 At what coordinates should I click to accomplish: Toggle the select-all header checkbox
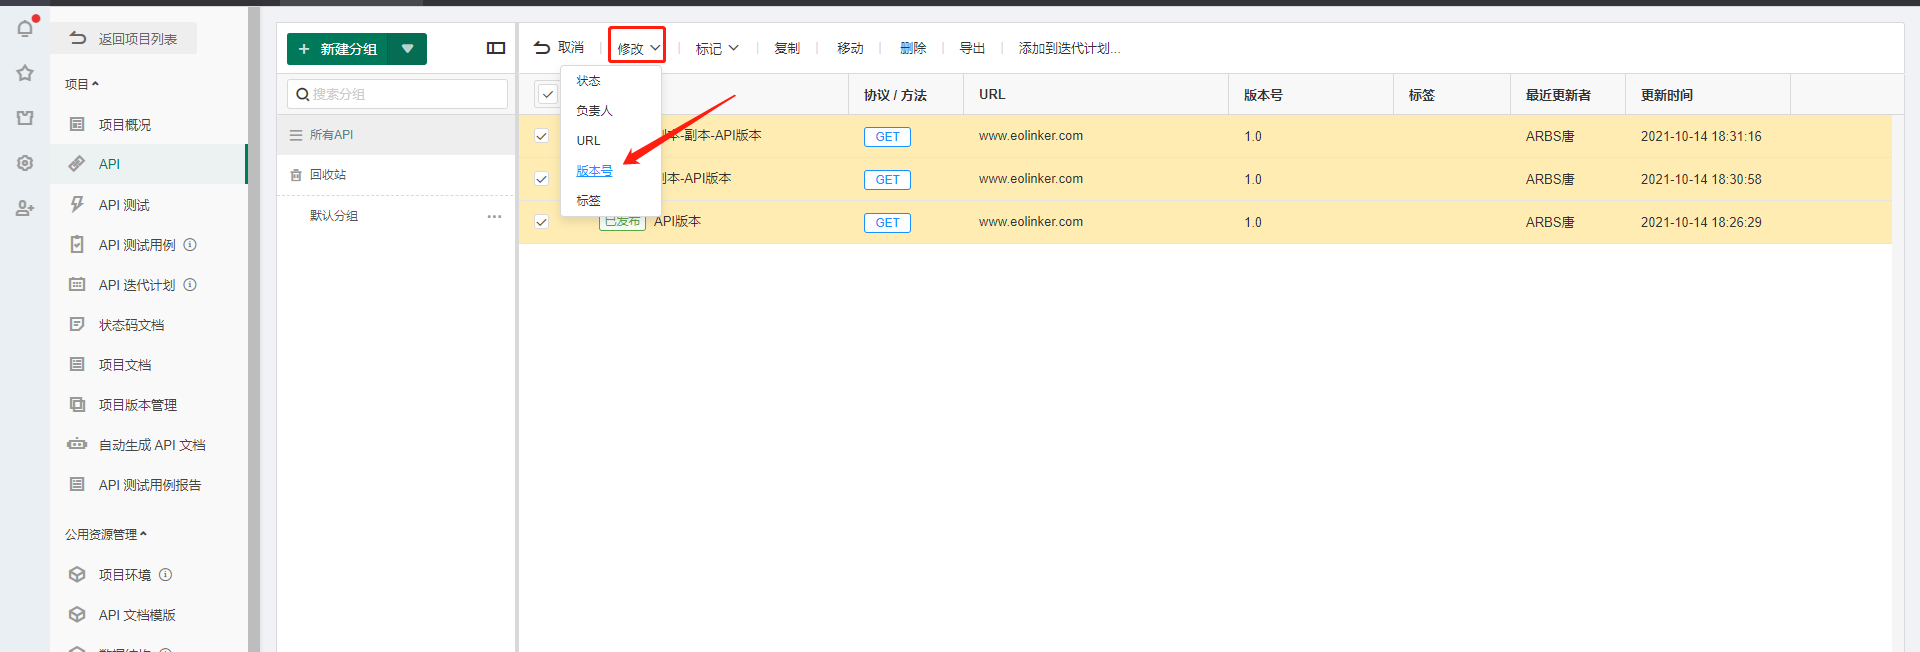(x=548, y=94)
